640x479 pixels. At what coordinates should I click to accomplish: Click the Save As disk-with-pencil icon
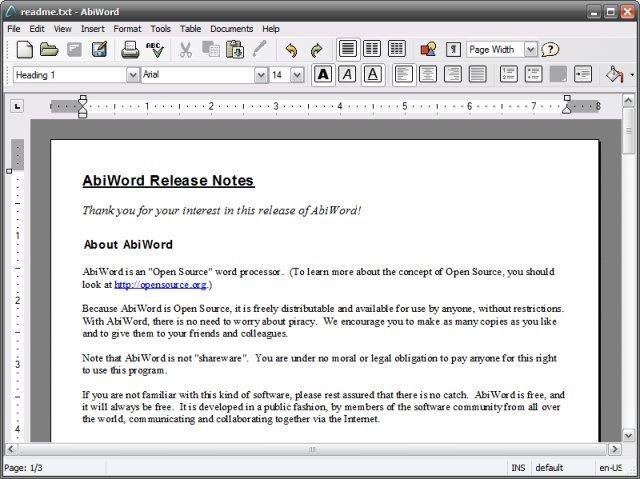[x=99, y=49]
